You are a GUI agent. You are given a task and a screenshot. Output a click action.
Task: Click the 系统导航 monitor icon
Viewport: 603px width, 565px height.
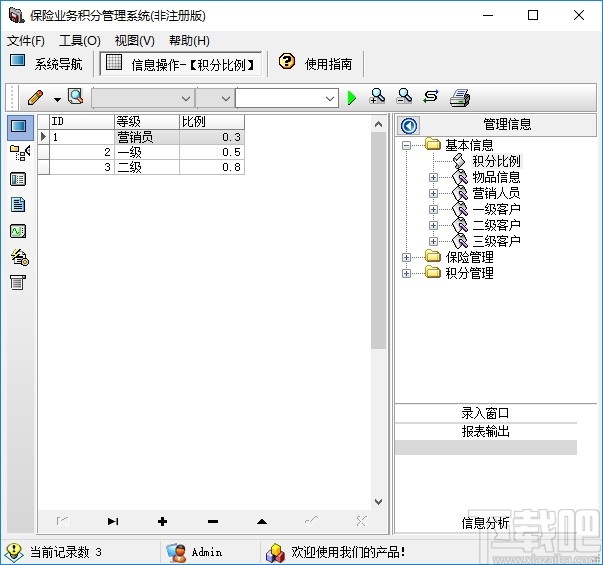tap(17, 61)
